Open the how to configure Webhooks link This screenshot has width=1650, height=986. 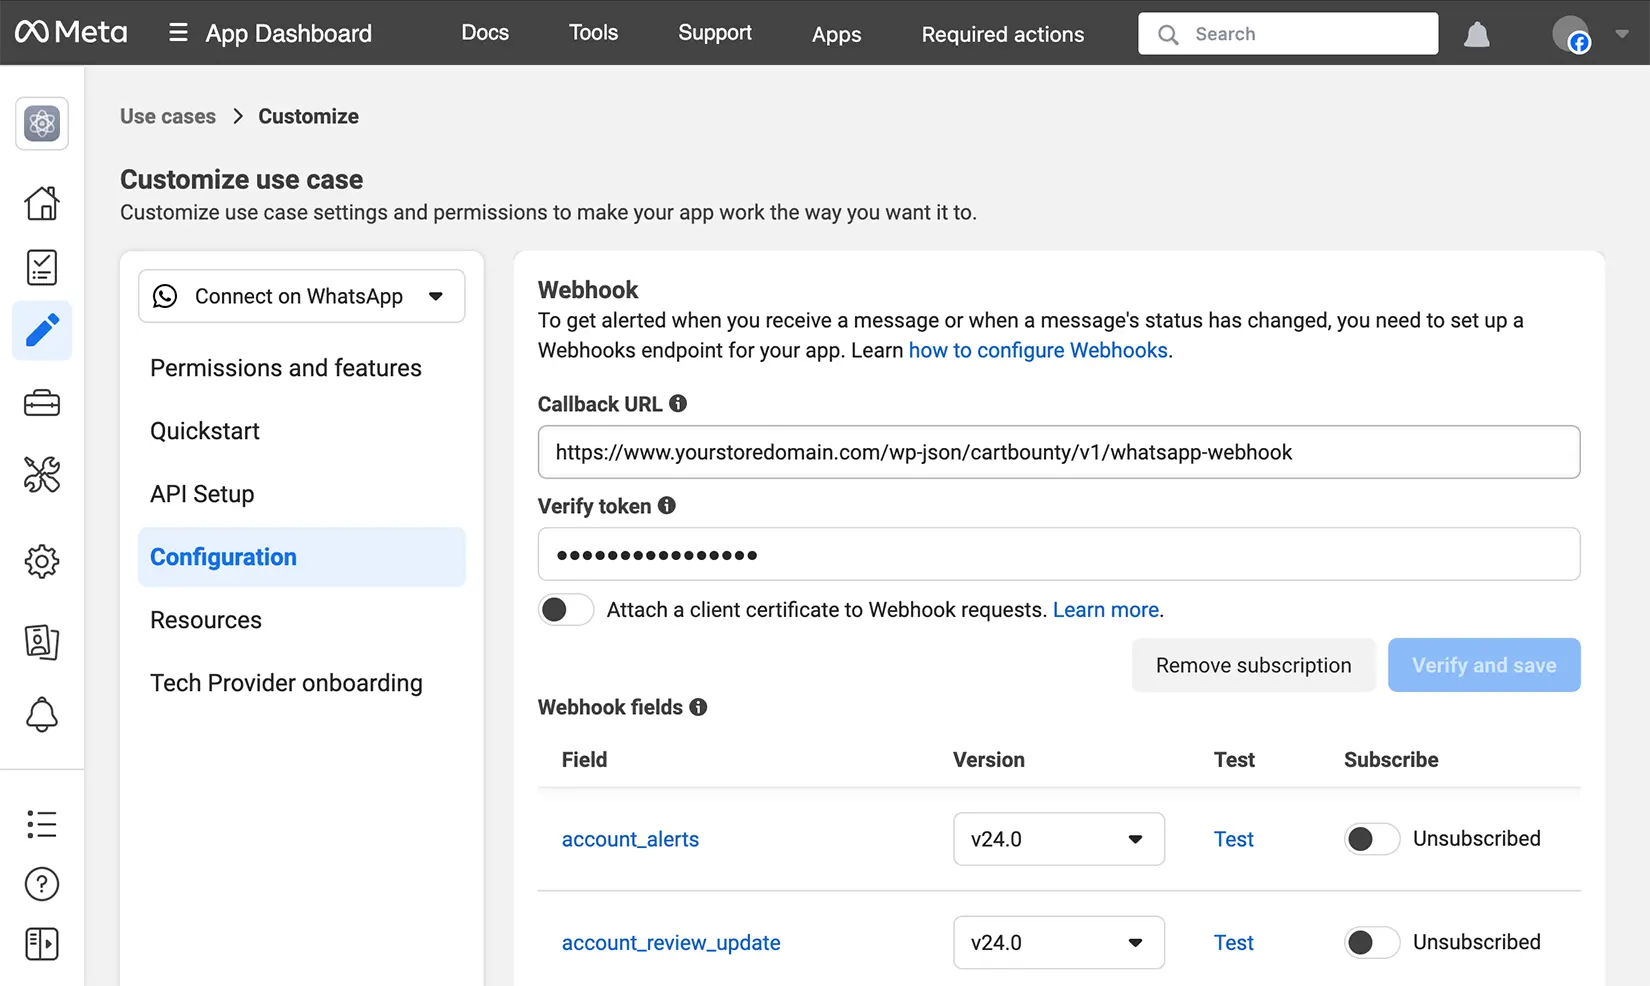(x=1038, y=350)
